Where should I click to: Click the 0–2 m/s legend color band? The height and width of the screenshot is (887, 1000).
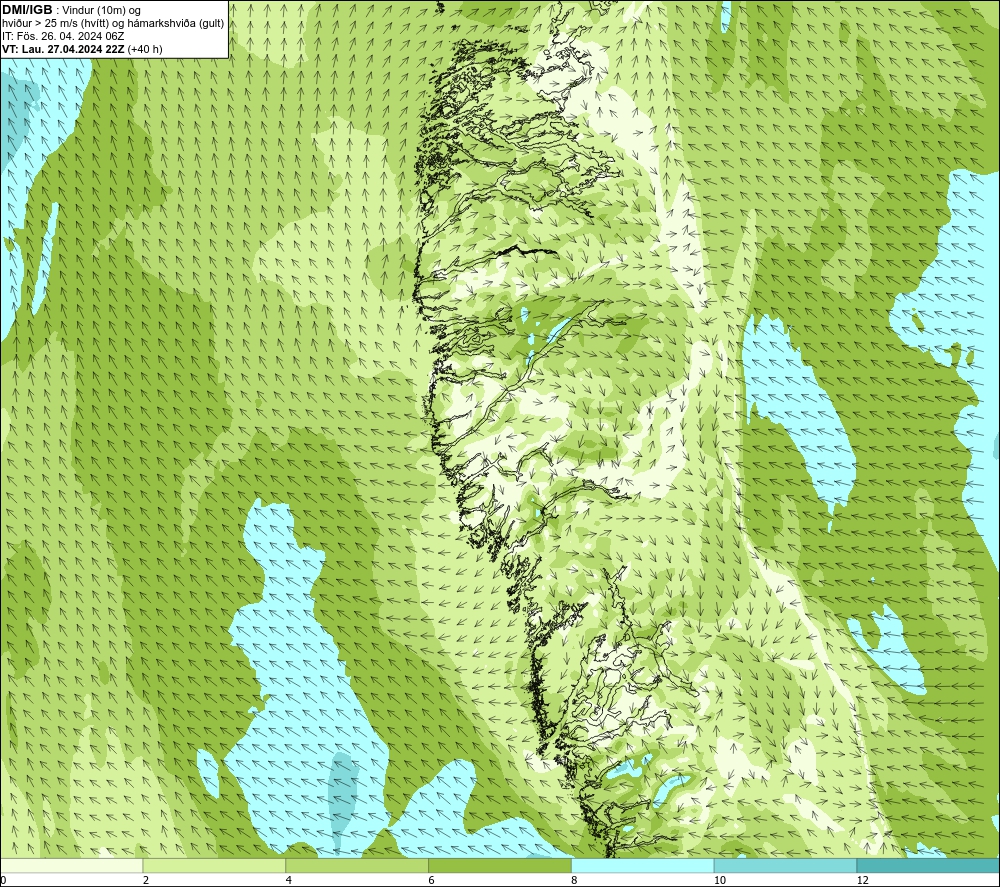71,865
